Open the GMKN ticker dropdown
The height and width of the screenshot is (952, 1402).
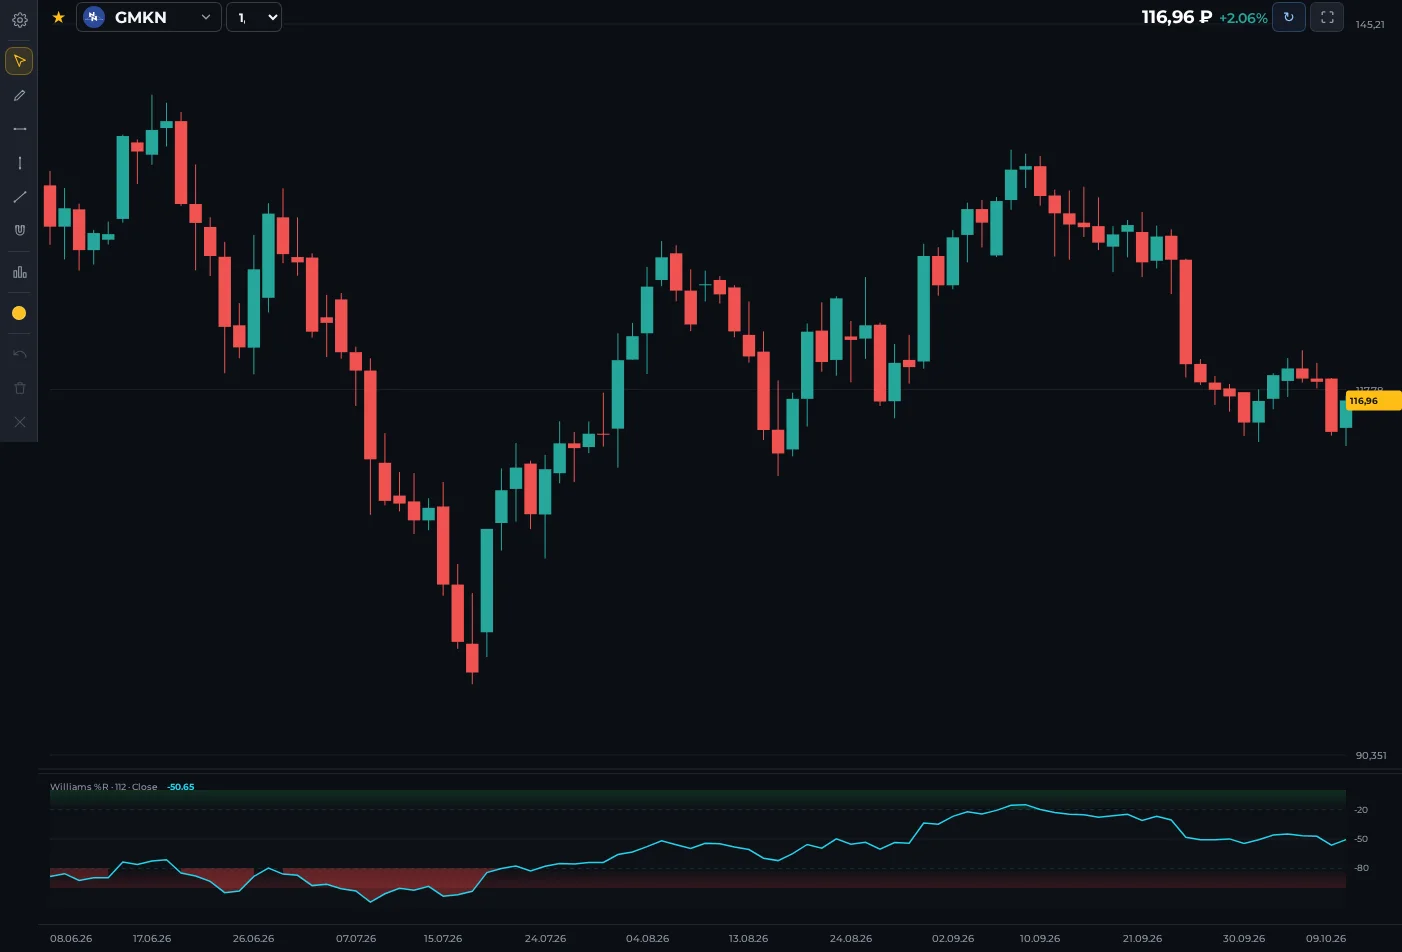(149, 17)
